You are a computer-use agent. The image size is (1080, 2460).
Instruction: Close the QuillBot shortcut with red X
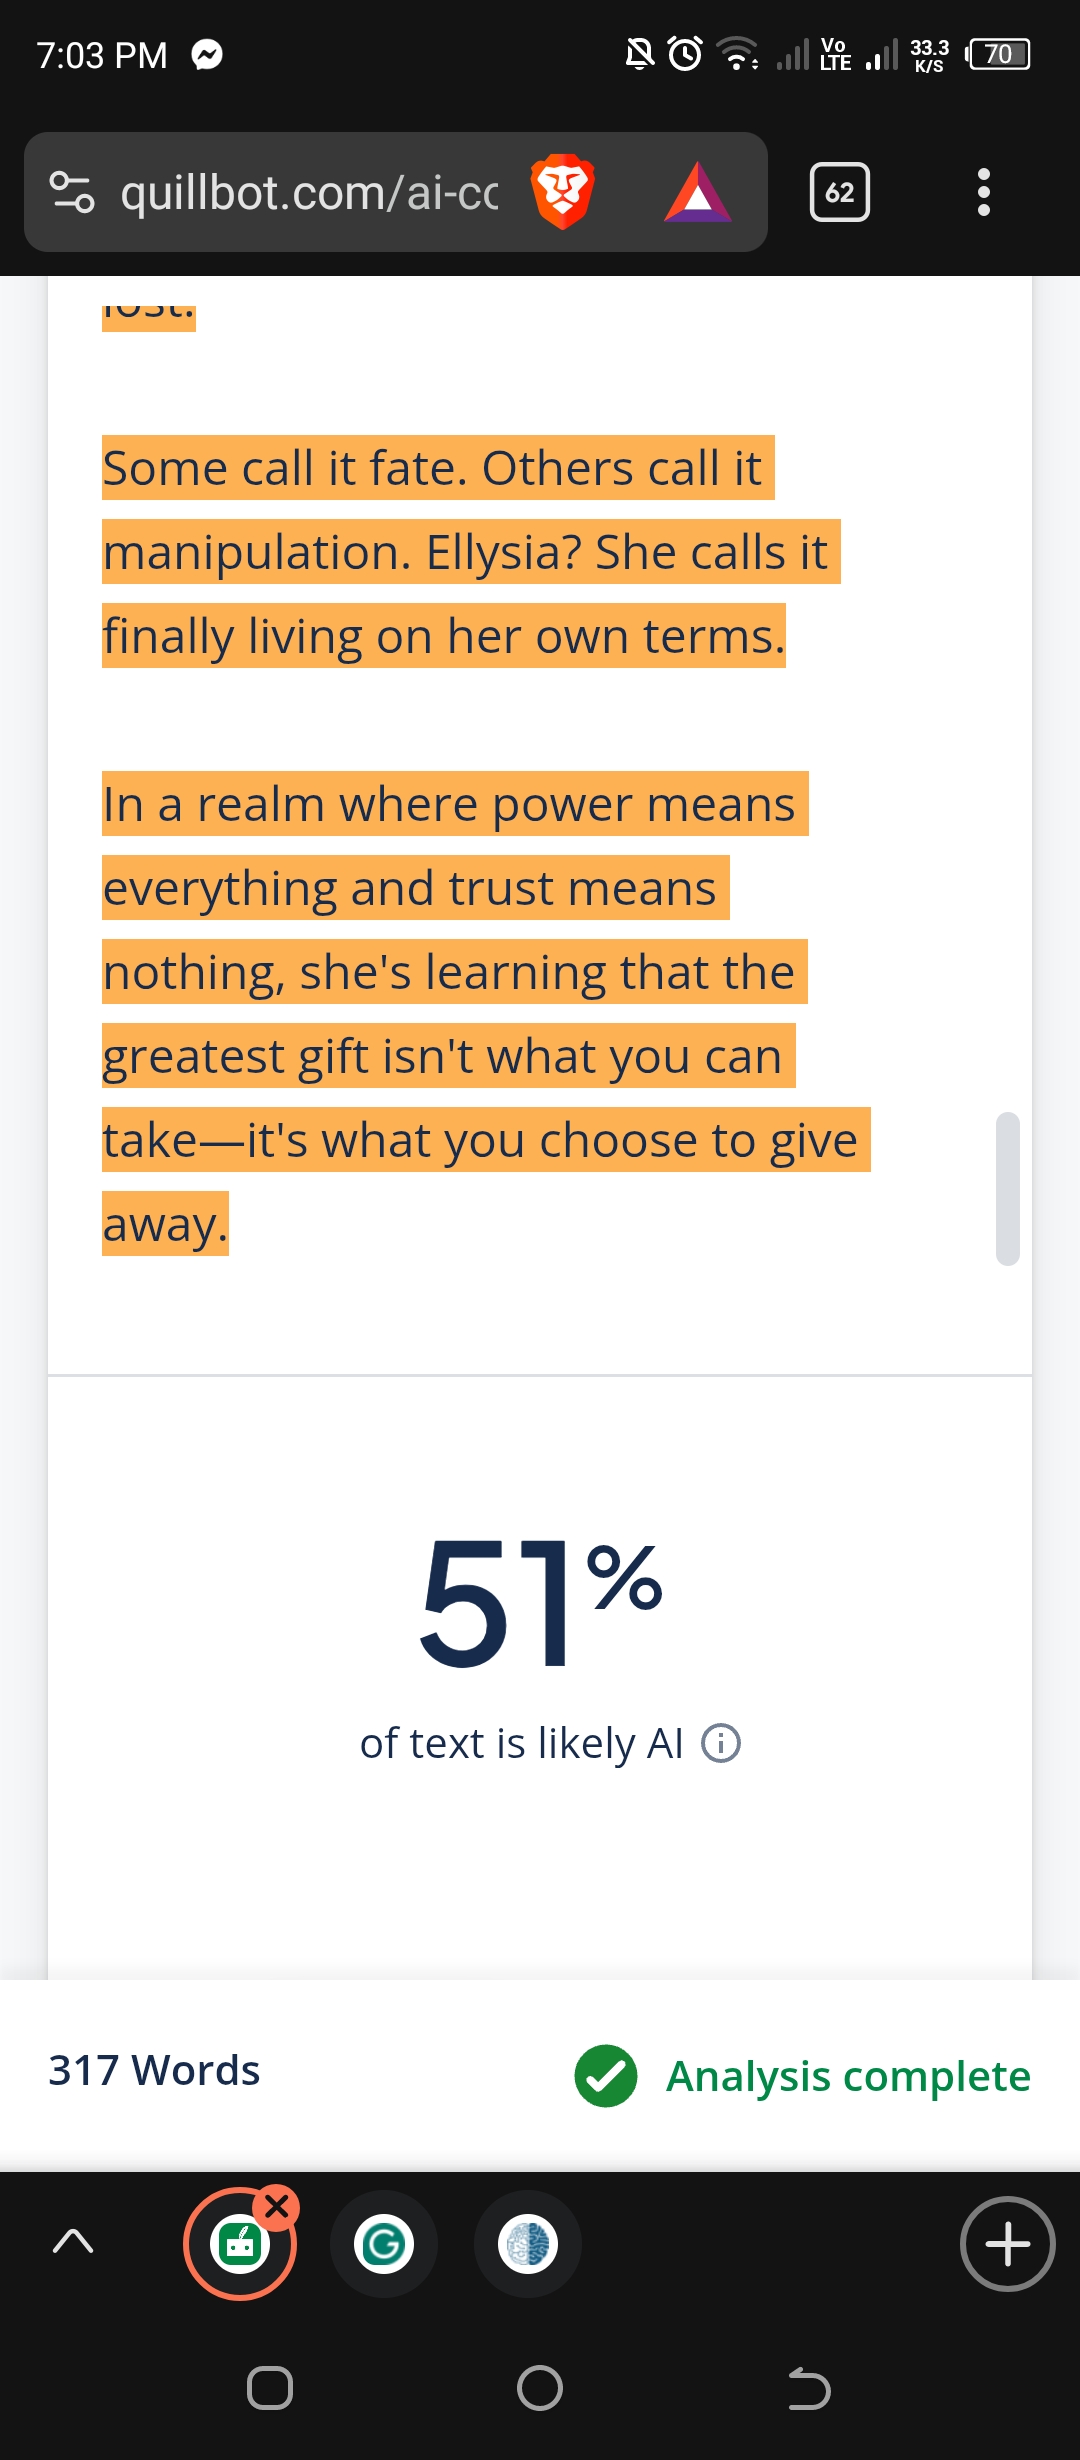277,2205
